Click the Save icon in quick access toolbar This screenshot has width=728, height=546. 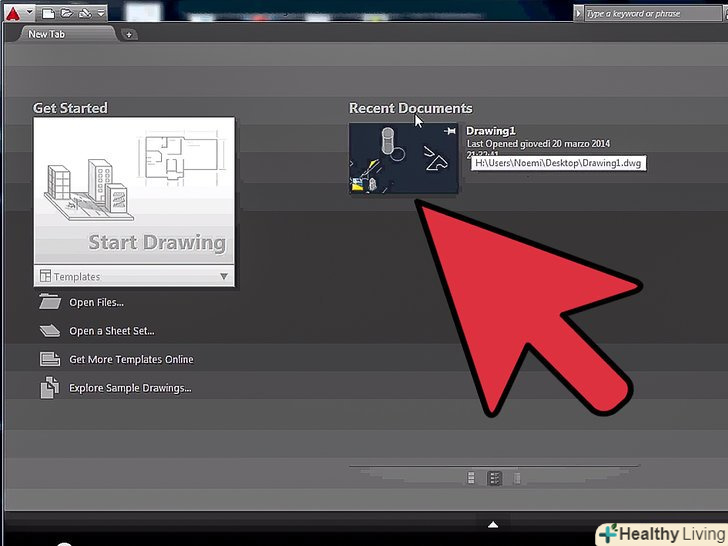pos(85,13)
